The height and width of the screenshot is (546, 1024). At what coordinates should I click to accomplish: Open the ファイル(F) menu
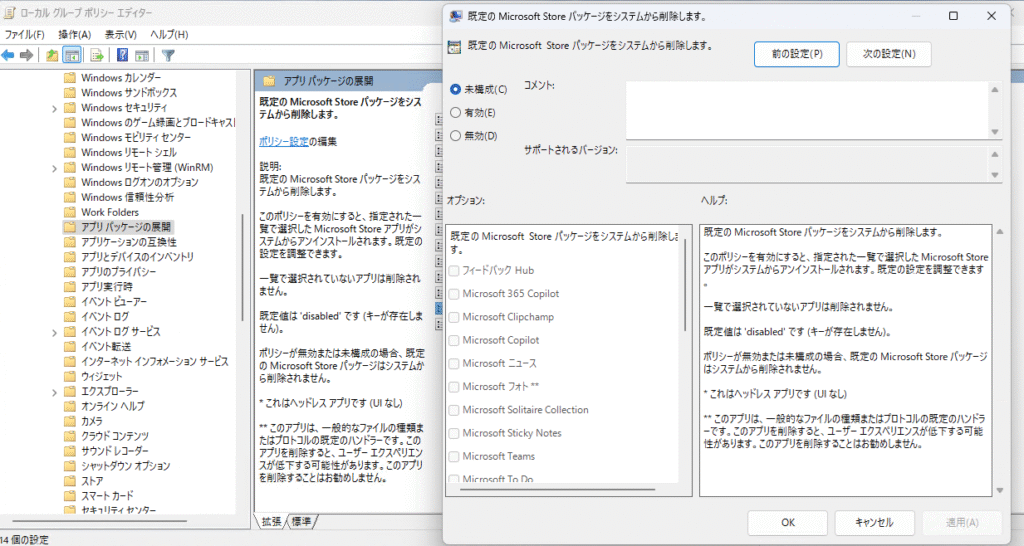tap(25, 35)
